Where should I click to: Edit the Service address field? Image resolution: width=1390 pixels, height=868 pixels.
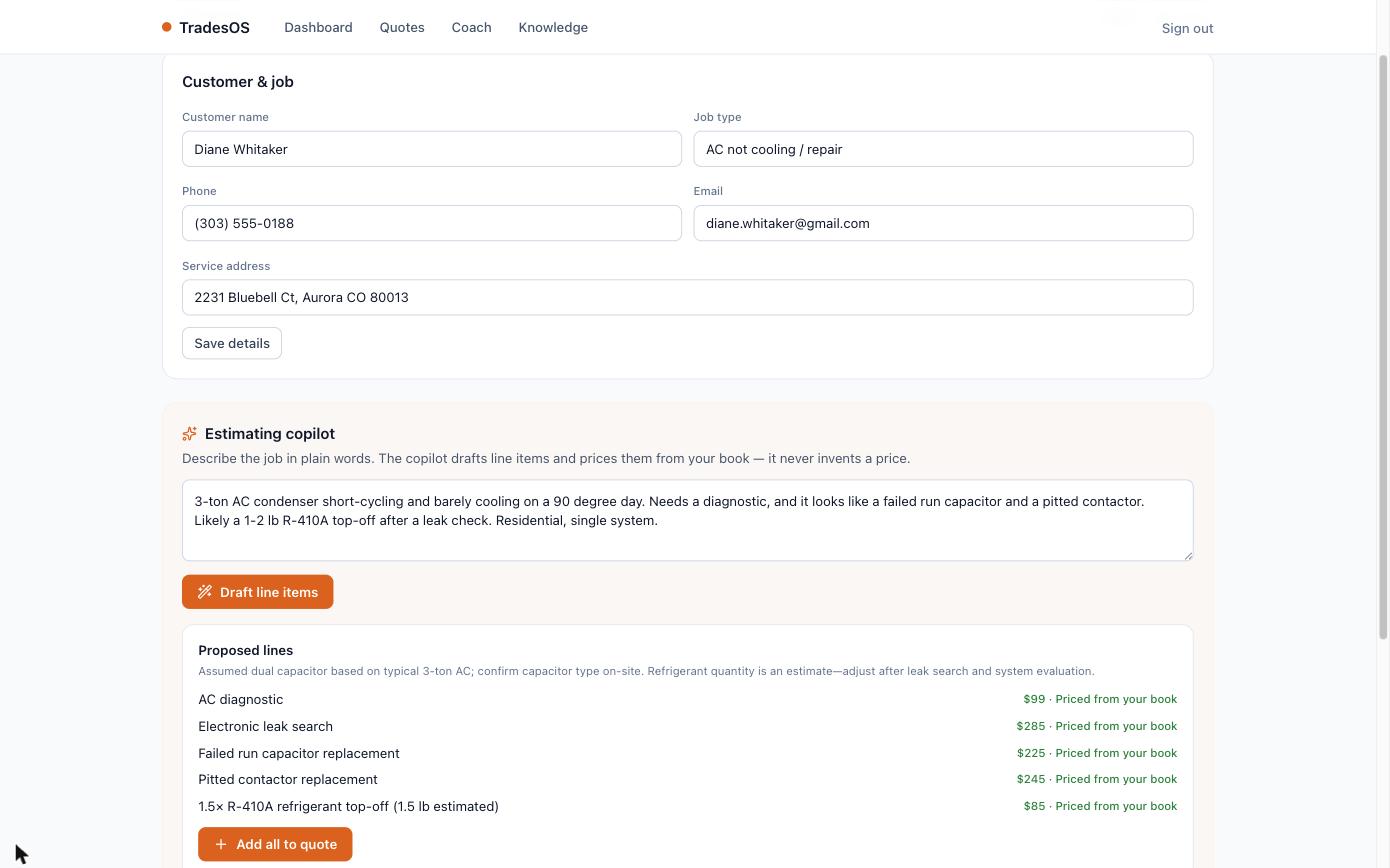point(688,297)
